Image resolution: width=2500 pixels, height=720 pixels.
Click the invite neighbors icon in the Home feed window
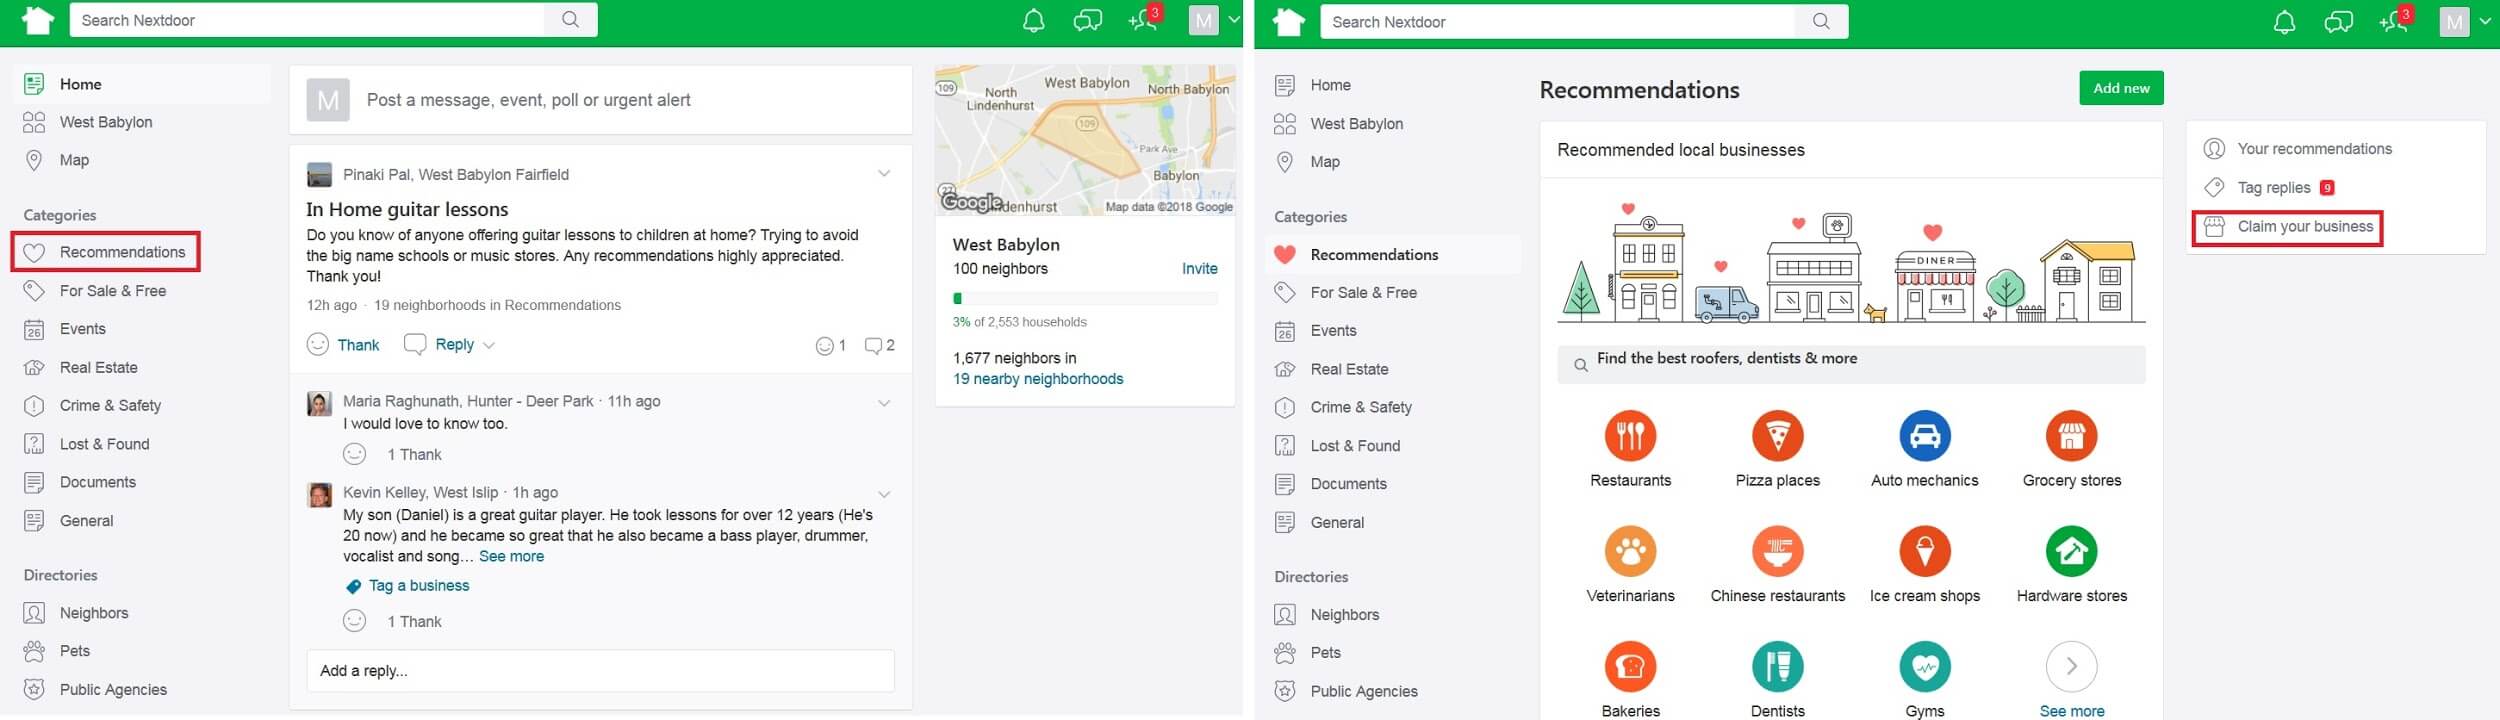pos(1144,20)
